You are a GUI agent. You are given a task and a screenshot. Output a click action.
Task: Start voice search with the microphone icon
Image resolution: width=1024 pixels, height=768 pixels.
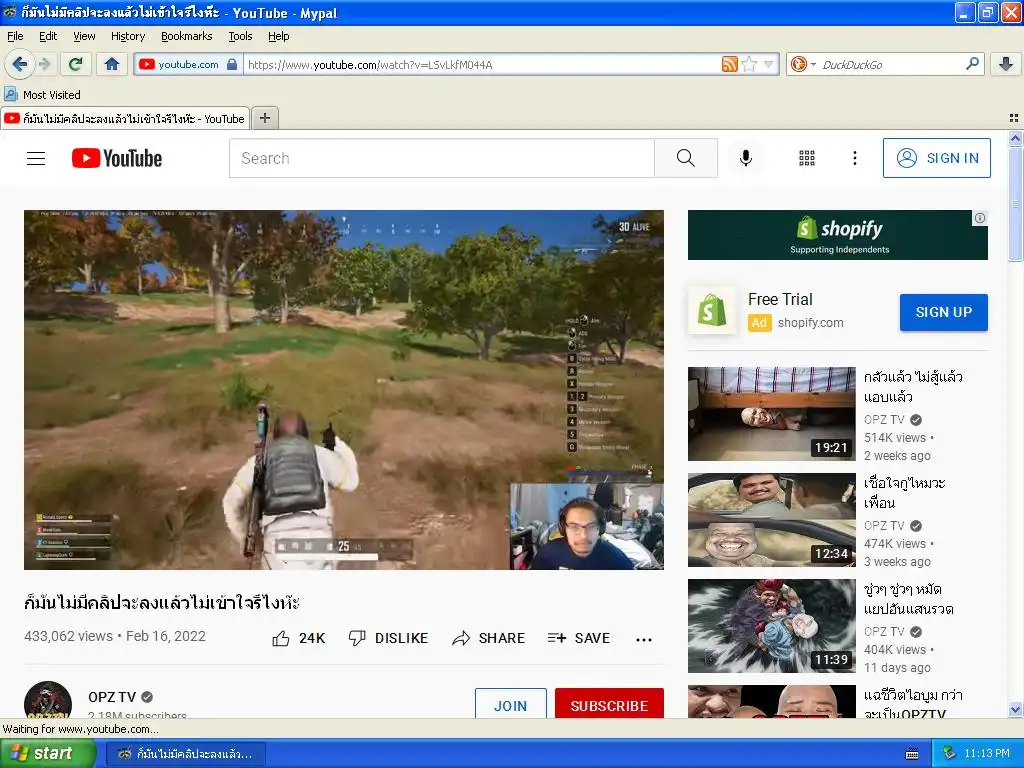click(746, 158)
